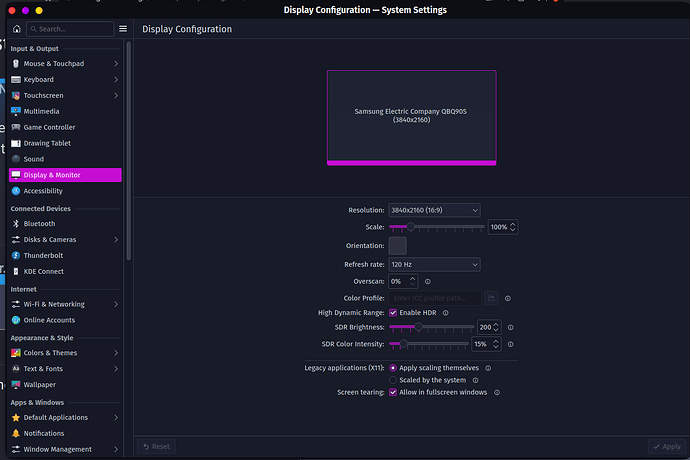This screenshot has width=690, height=460.
Task: Expand the Text & Fonts chevron
Action: click(x=116, y=369)
